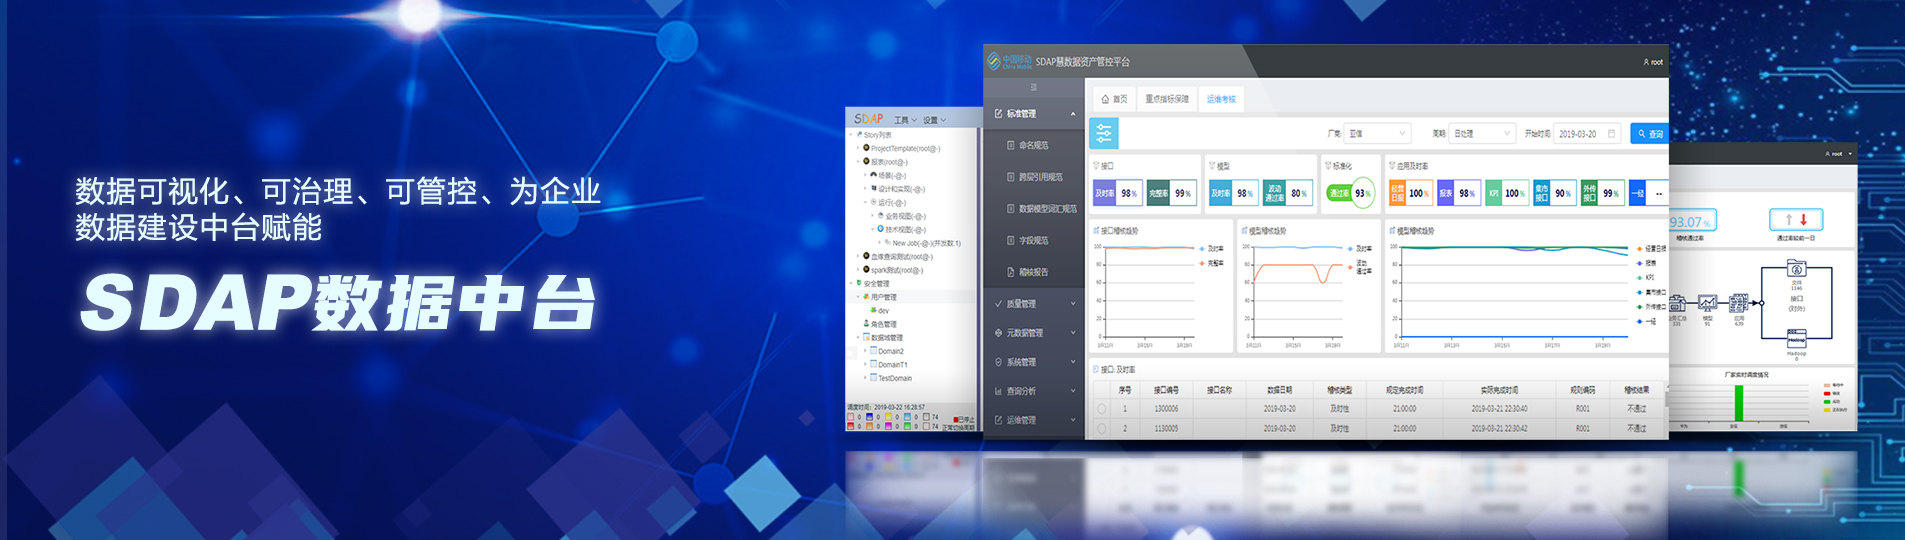Click 接口 完整率 99% metric card

[1170, 193]
